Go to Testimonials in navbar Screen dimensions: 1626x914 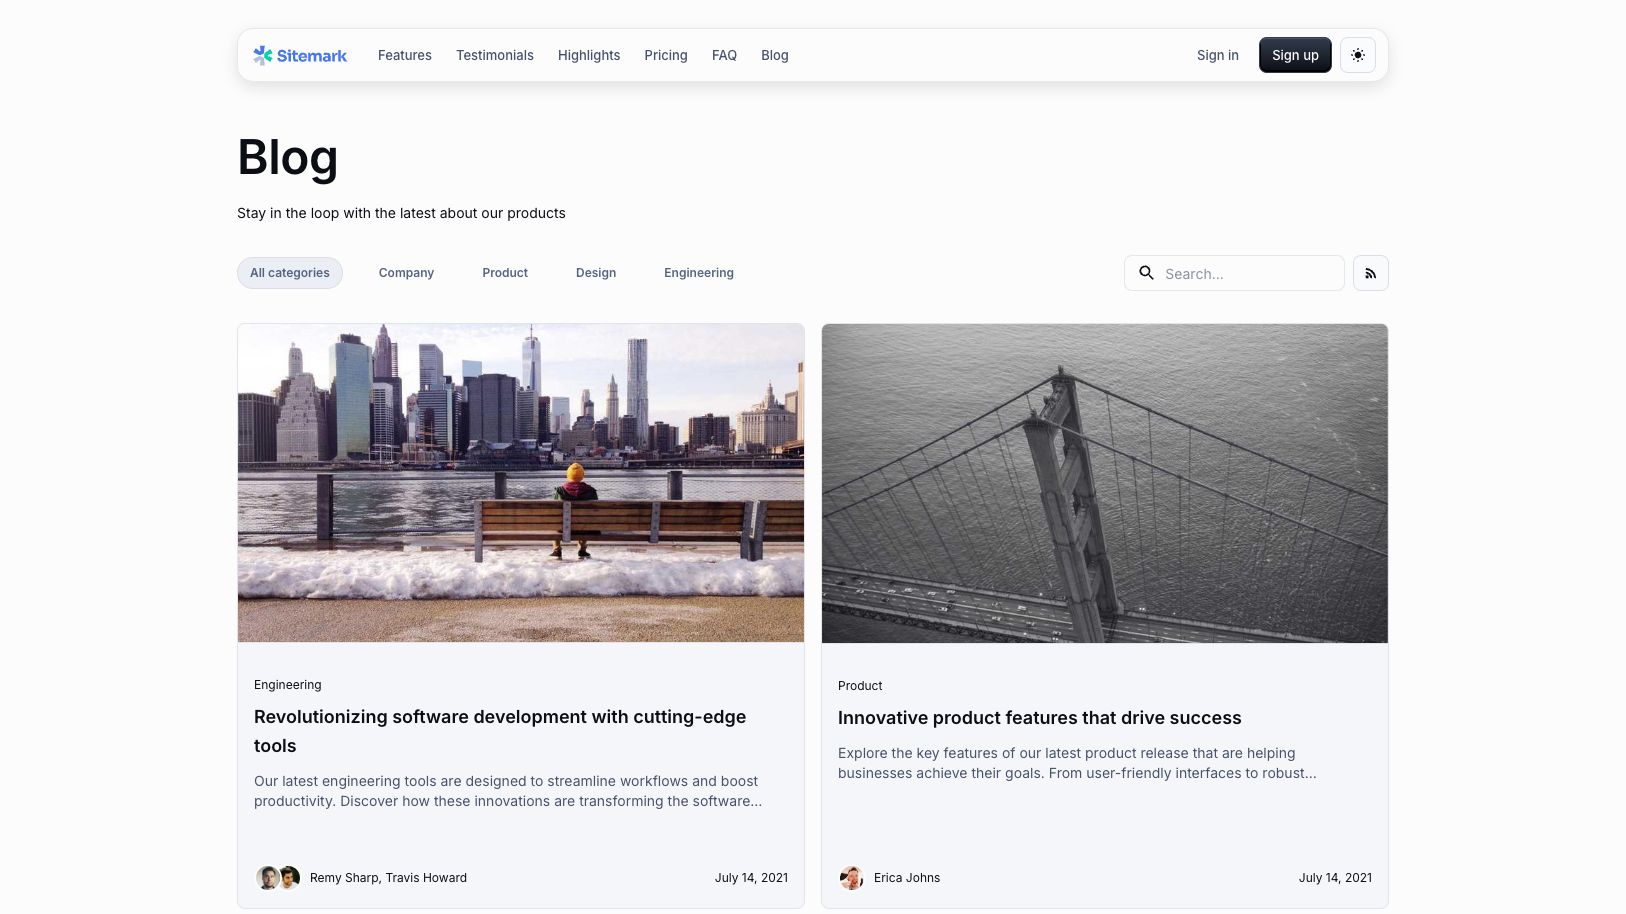pos(495,56)
